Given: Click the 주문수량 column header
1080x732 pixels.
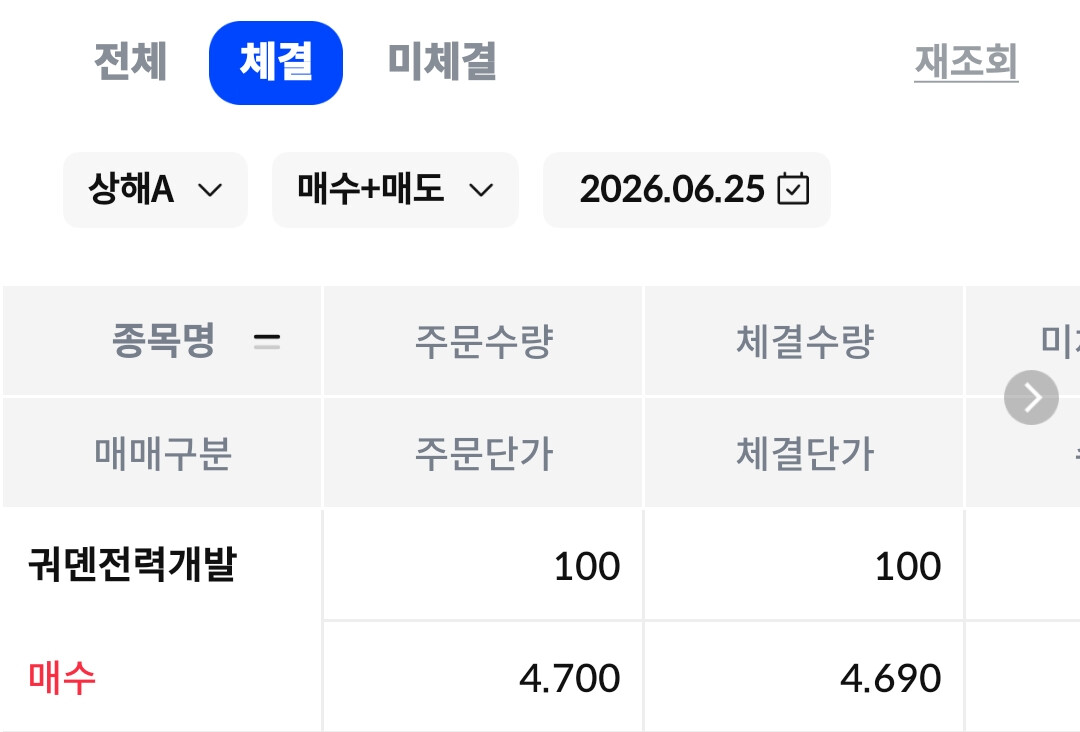Looking at the screenshot, I should (483, 341).
